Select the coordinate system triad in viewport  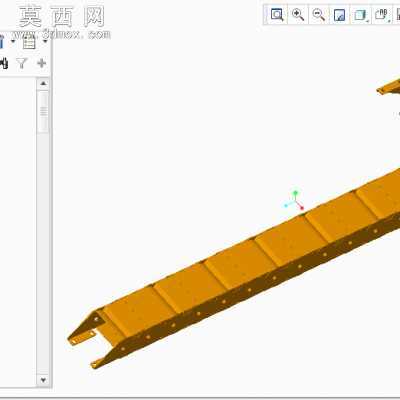click(x=294, y=201)
